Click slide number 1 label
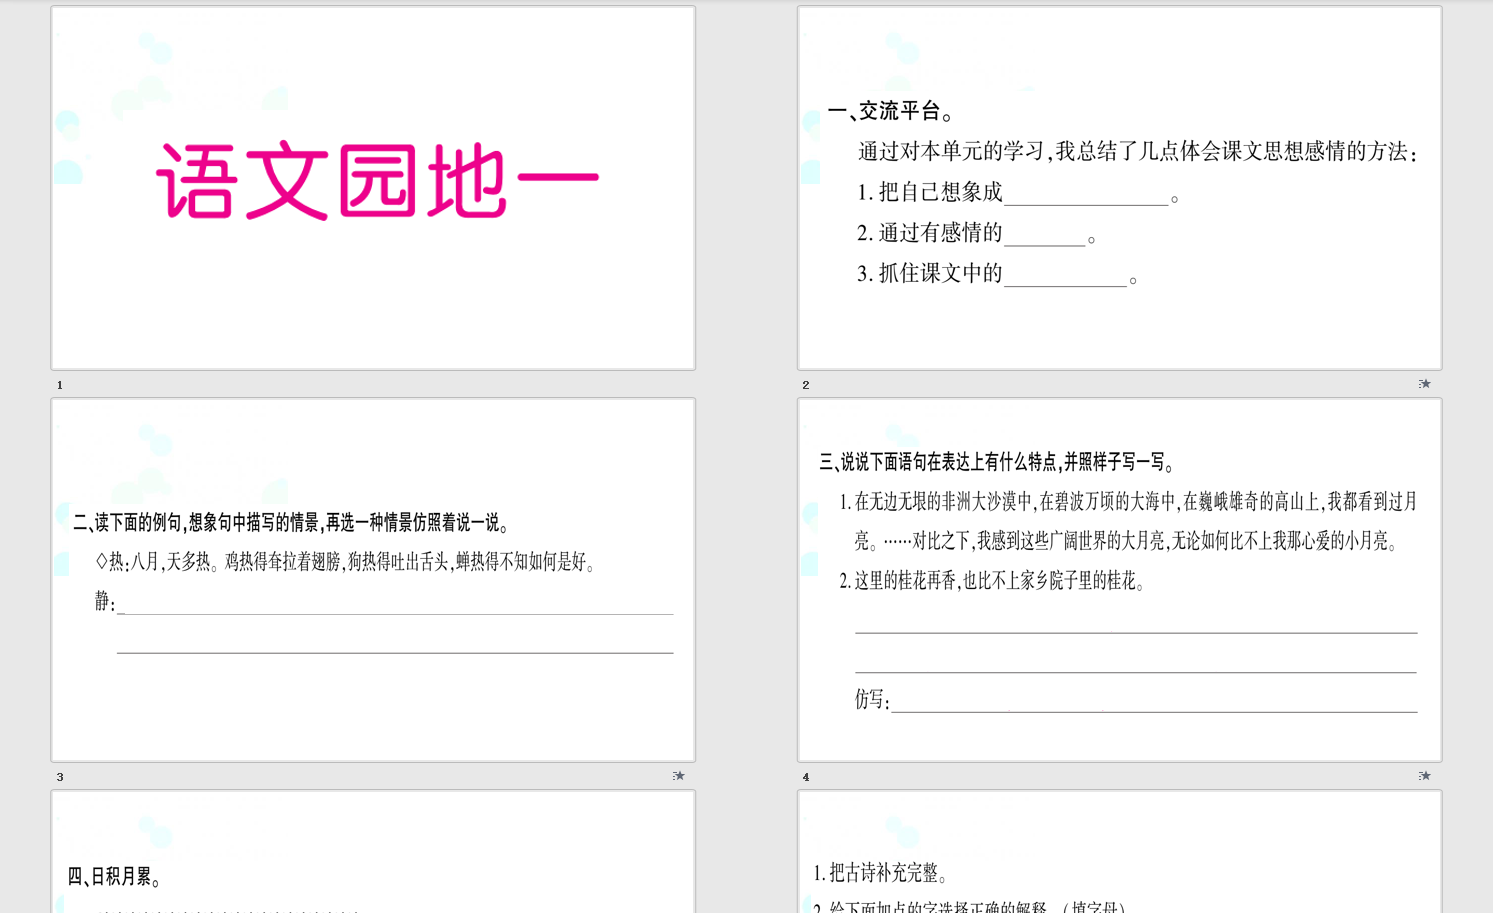The image size is (1493, 913). coord(60,385)
